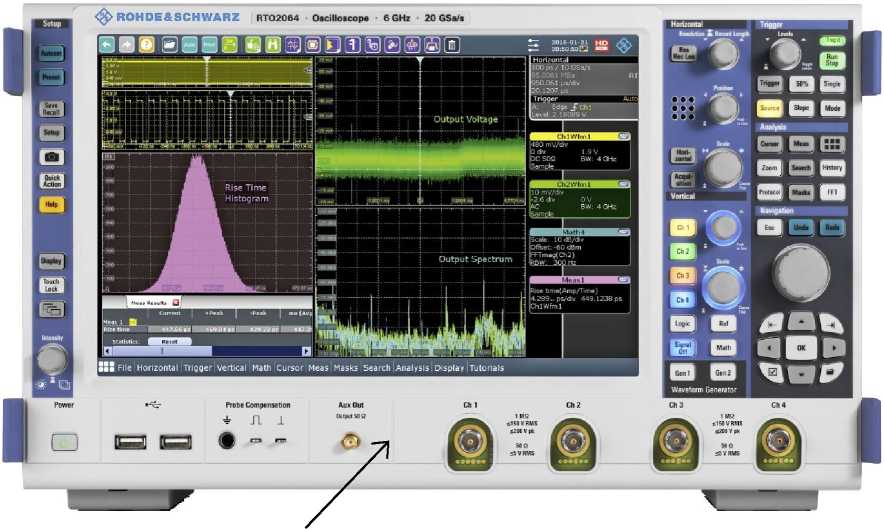This screenshot has width=884, height=529.
Task: Open the folder icon in the top toolbar
Action: pyautogui.click(x=170, y=45)
